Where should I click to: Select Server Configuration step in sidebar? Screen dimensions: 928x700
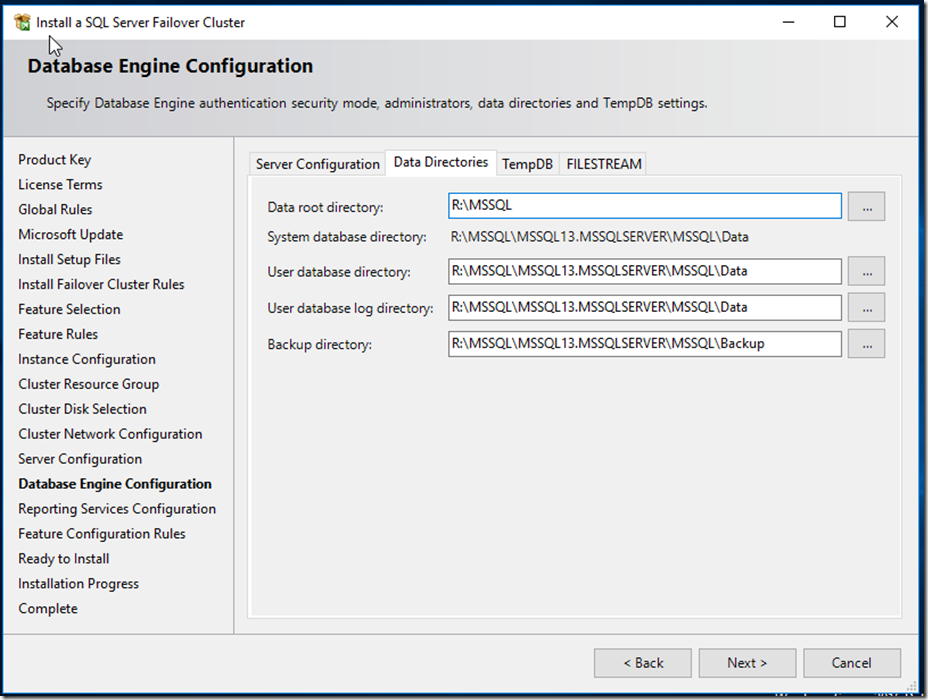pos(80,459)
